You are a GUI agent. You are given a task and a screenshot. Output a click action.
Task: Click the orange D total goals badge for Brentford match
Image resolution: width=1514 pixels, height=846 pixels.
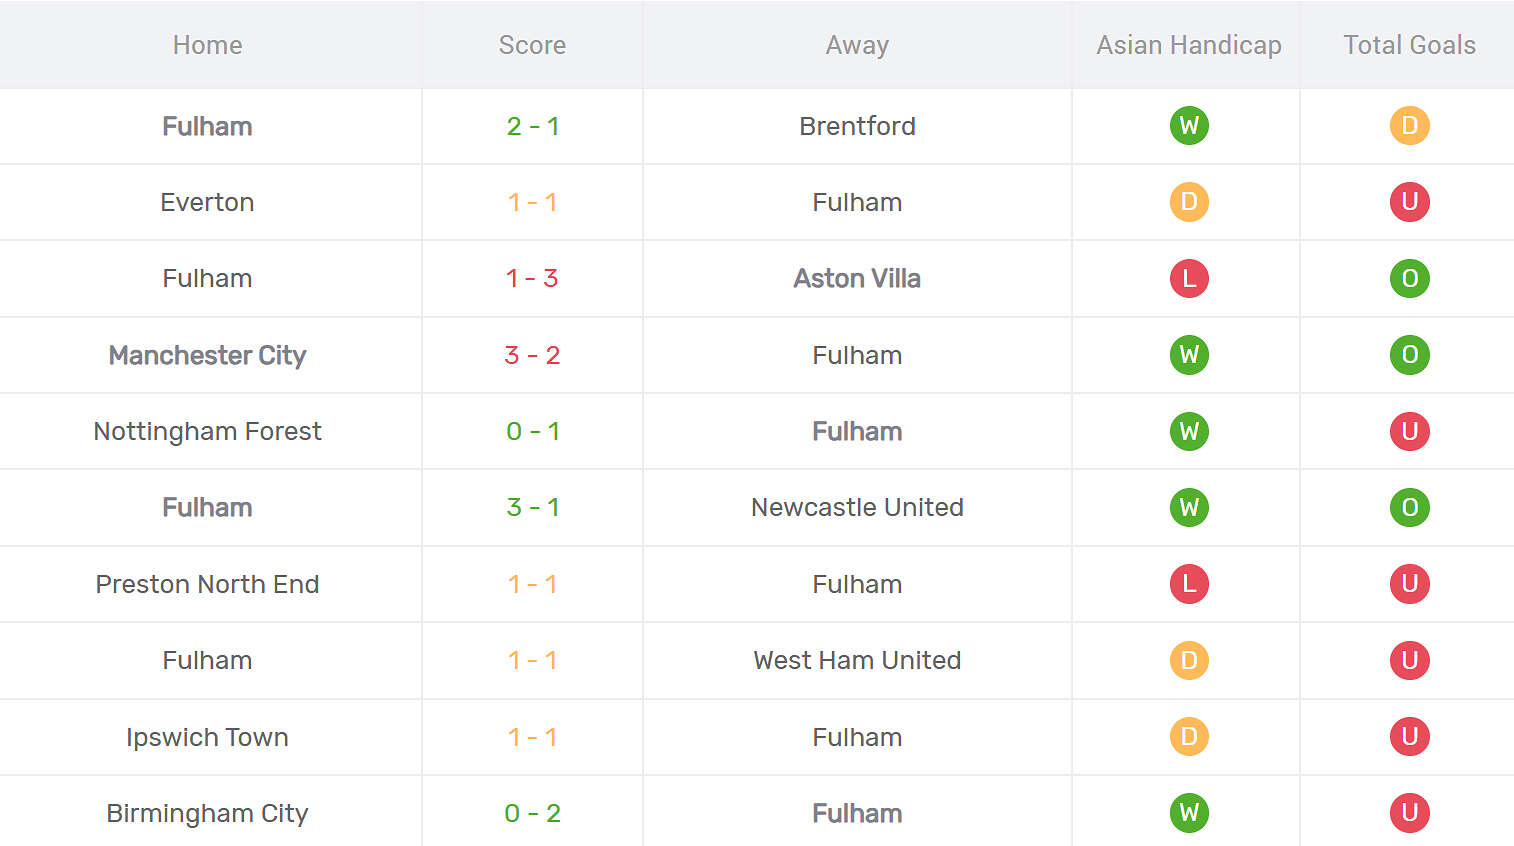point(1409,126)
